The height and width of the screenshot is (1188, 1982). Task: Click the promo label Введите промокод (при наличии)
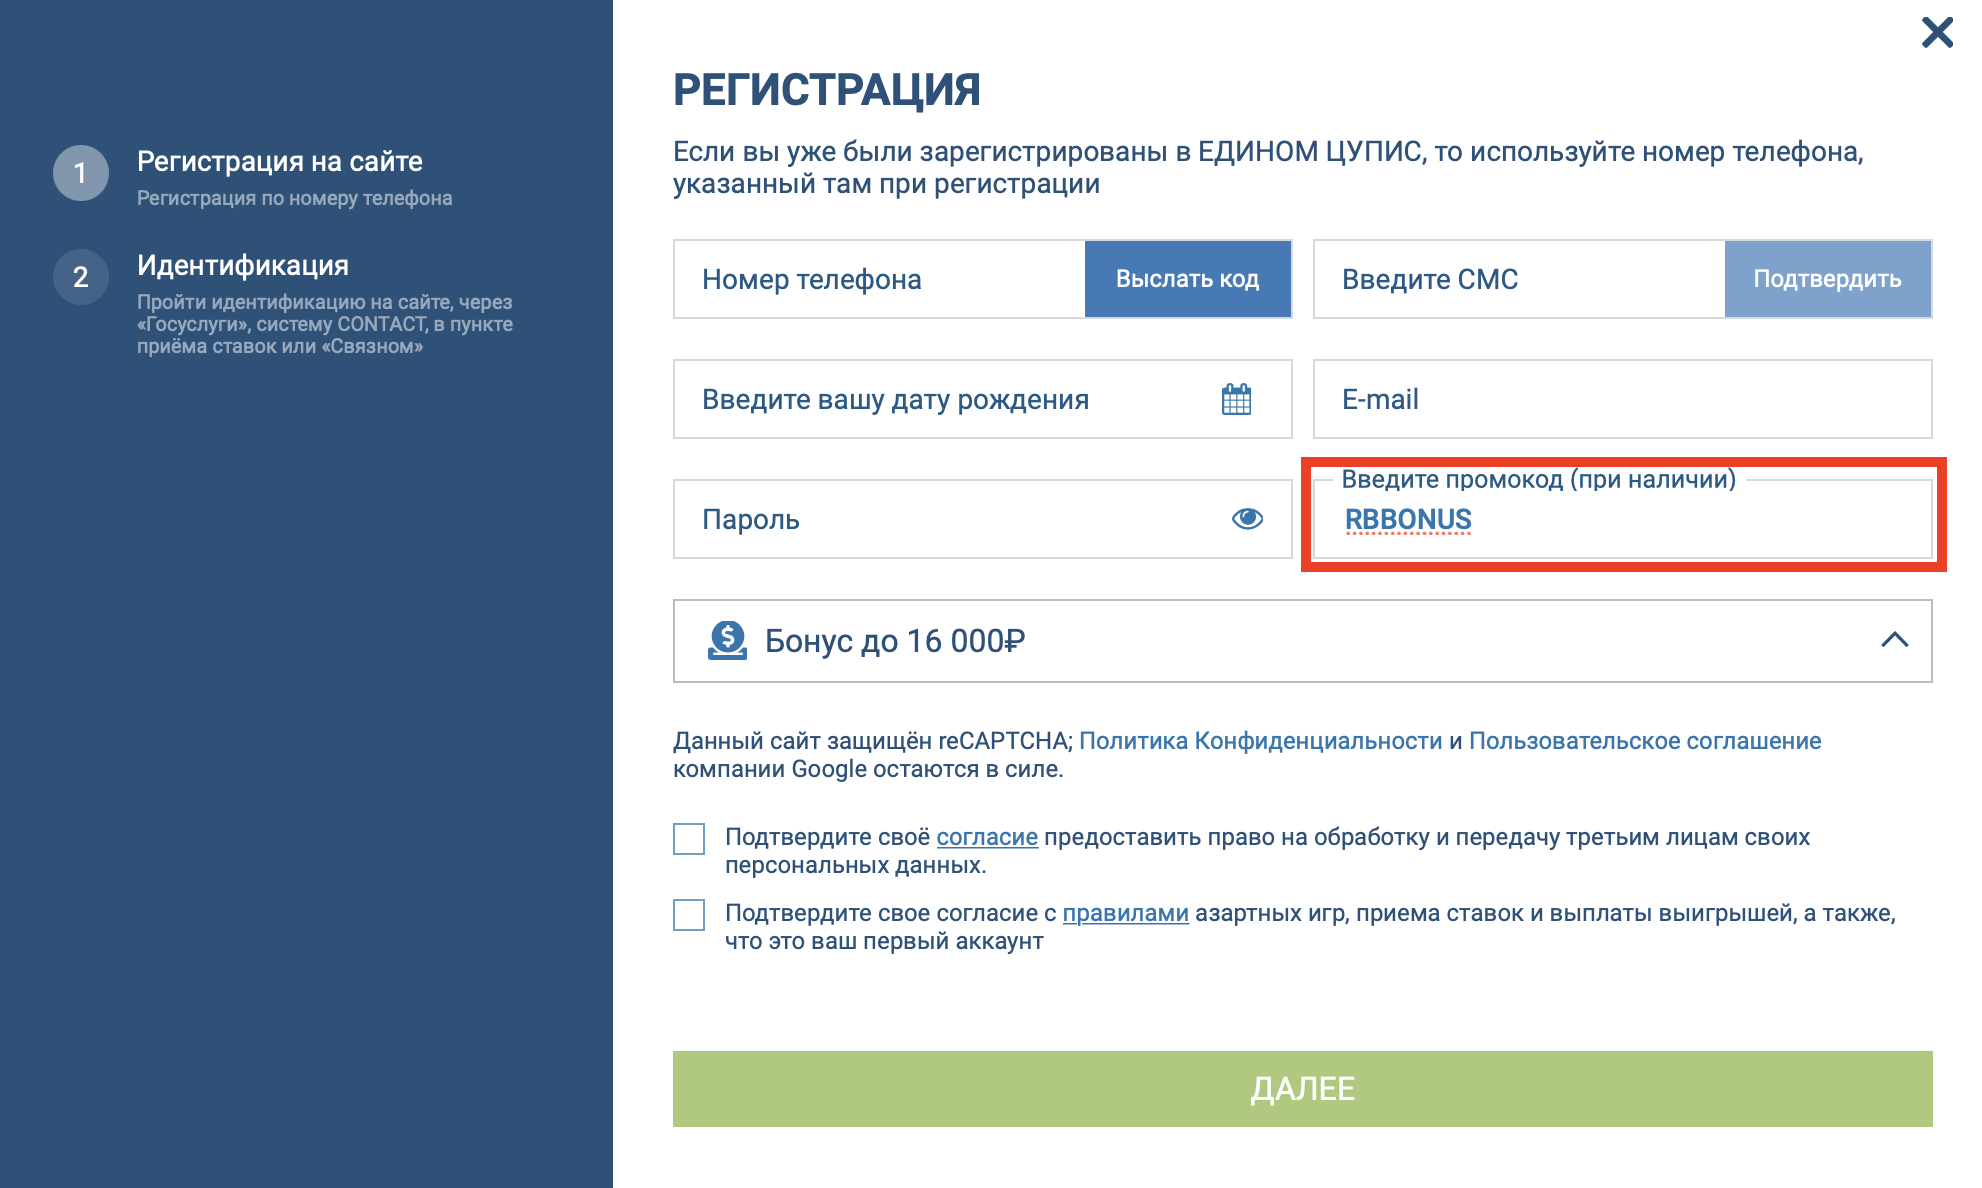pyautogui.click(x=1539, y=479)
